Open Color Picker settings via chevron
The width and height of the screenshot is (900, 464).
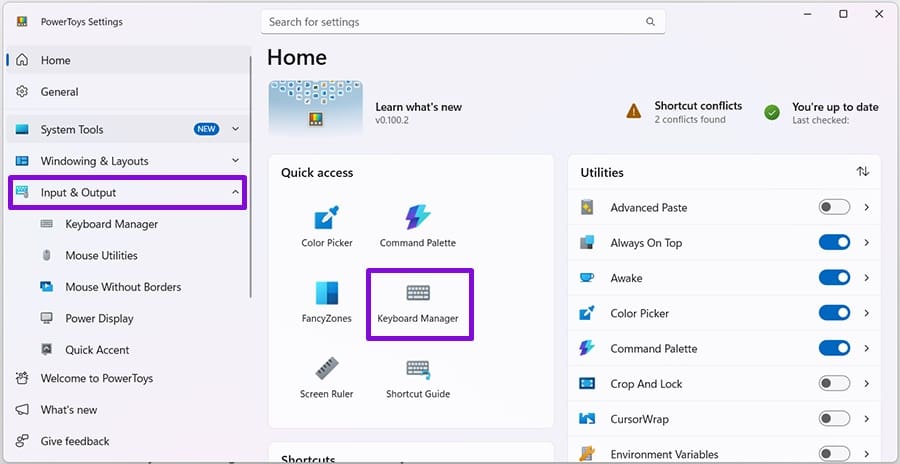(x=867, y=313)
